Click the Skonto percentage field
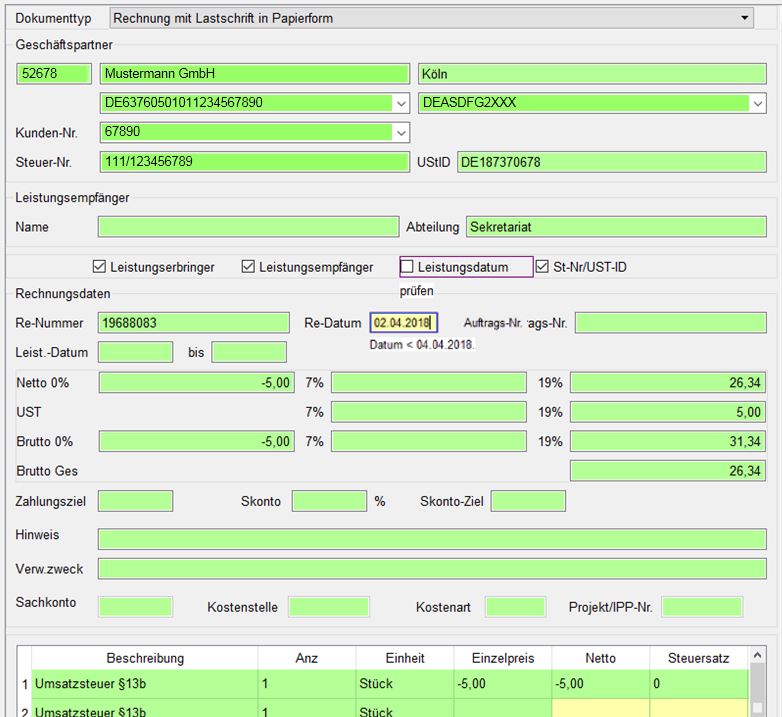The height and width of the screenshot is (717, 782). coord(329,501)
